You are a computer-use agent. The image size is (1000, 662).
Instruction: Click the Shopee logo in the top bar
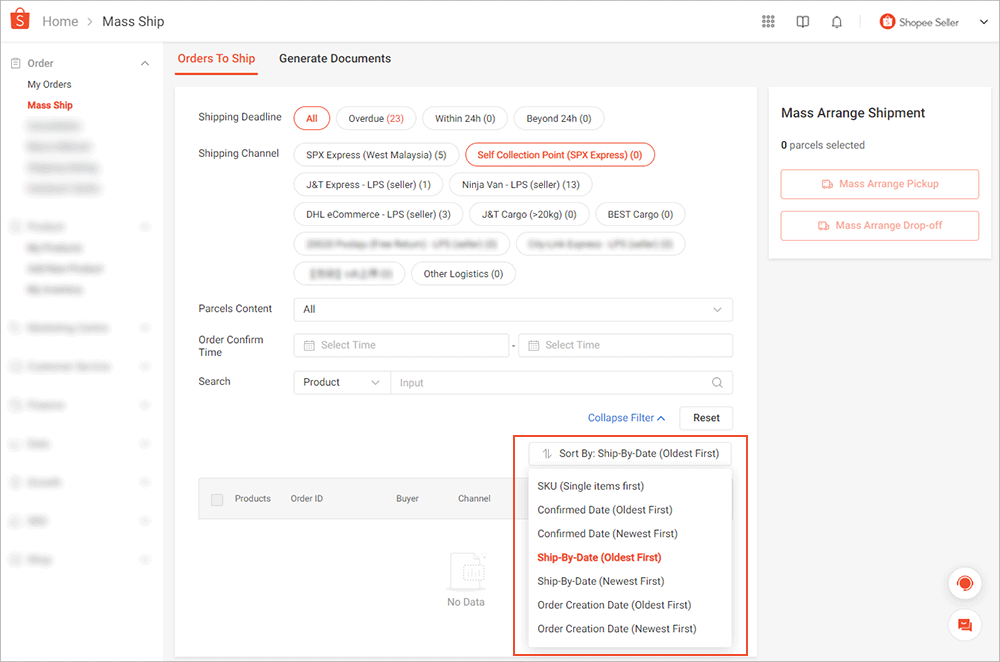[x=19, y=20]
